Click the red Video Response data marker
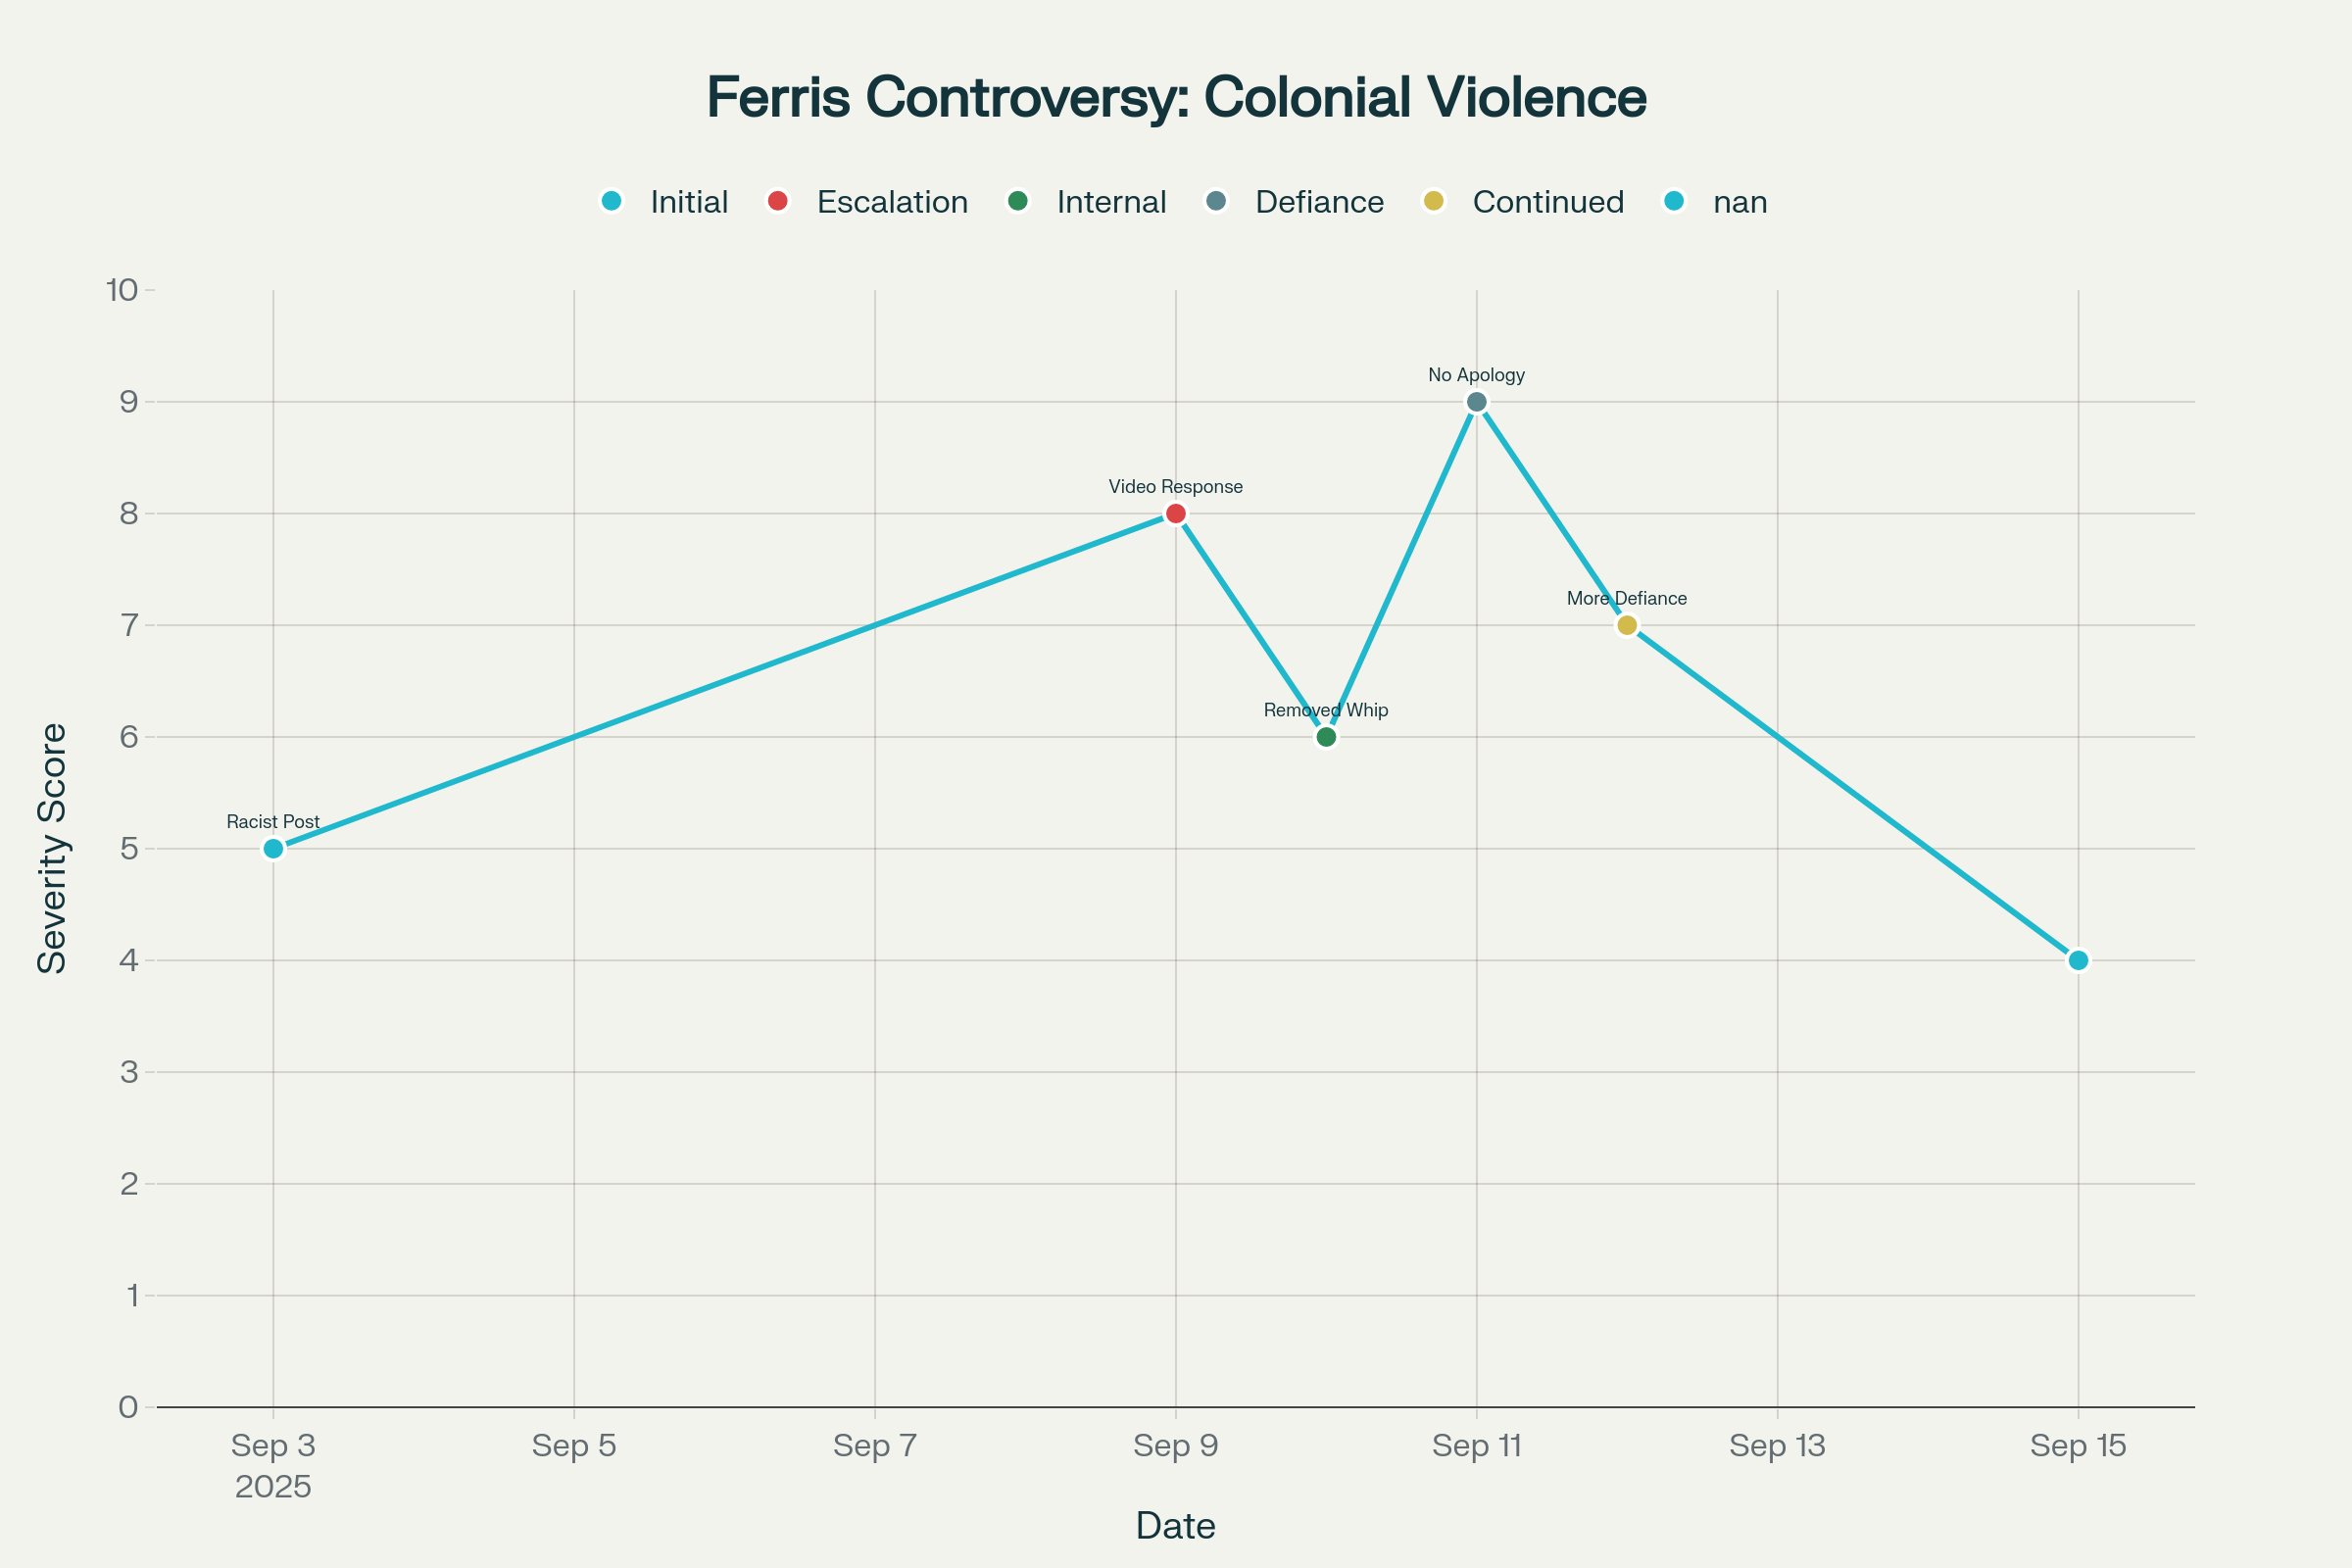2352x1568 pixels. point(1176,514)
